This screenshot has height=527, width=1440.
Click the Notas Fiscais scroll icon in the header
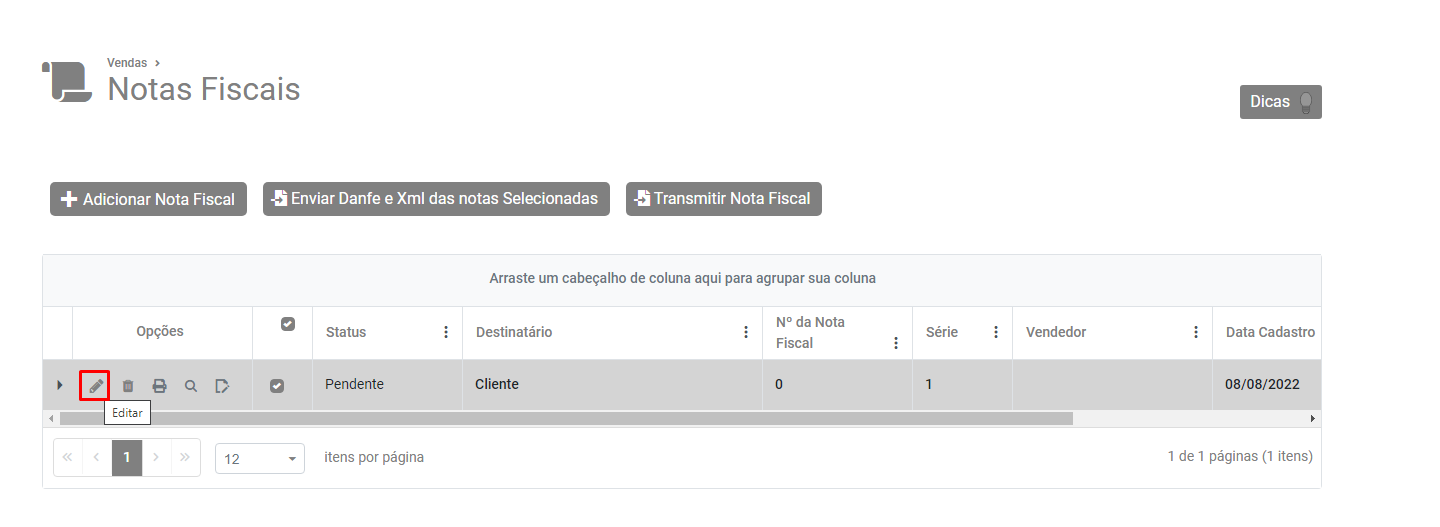66,82
